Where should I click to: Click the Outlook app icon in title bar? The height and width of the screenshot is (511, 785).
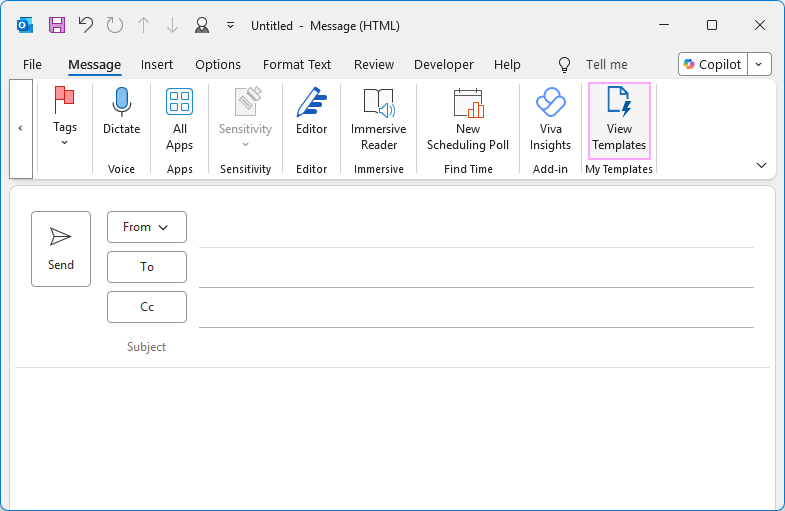[25, 25]
